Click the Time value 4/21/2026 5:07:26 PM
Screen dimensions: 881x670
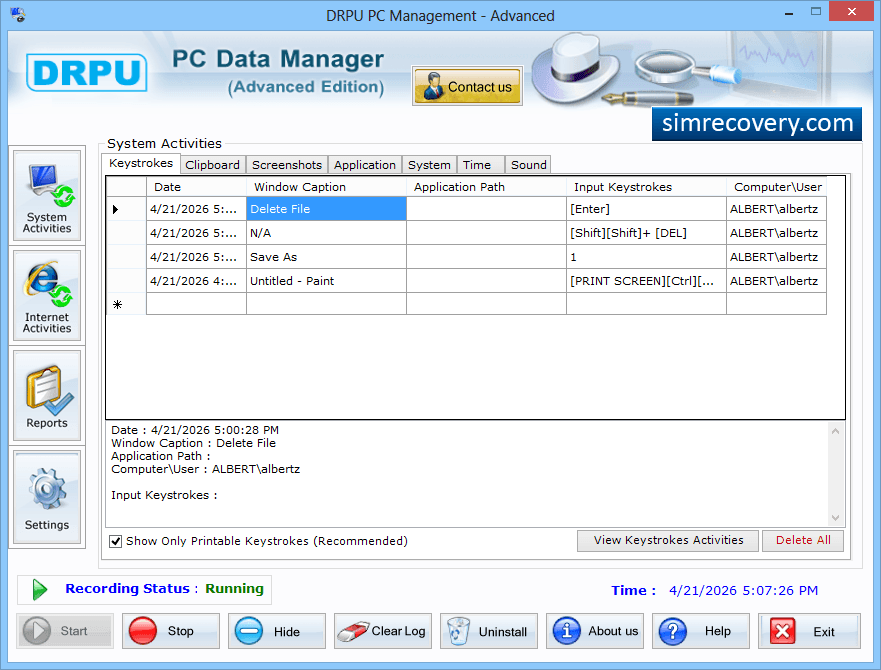click(743, 591)
